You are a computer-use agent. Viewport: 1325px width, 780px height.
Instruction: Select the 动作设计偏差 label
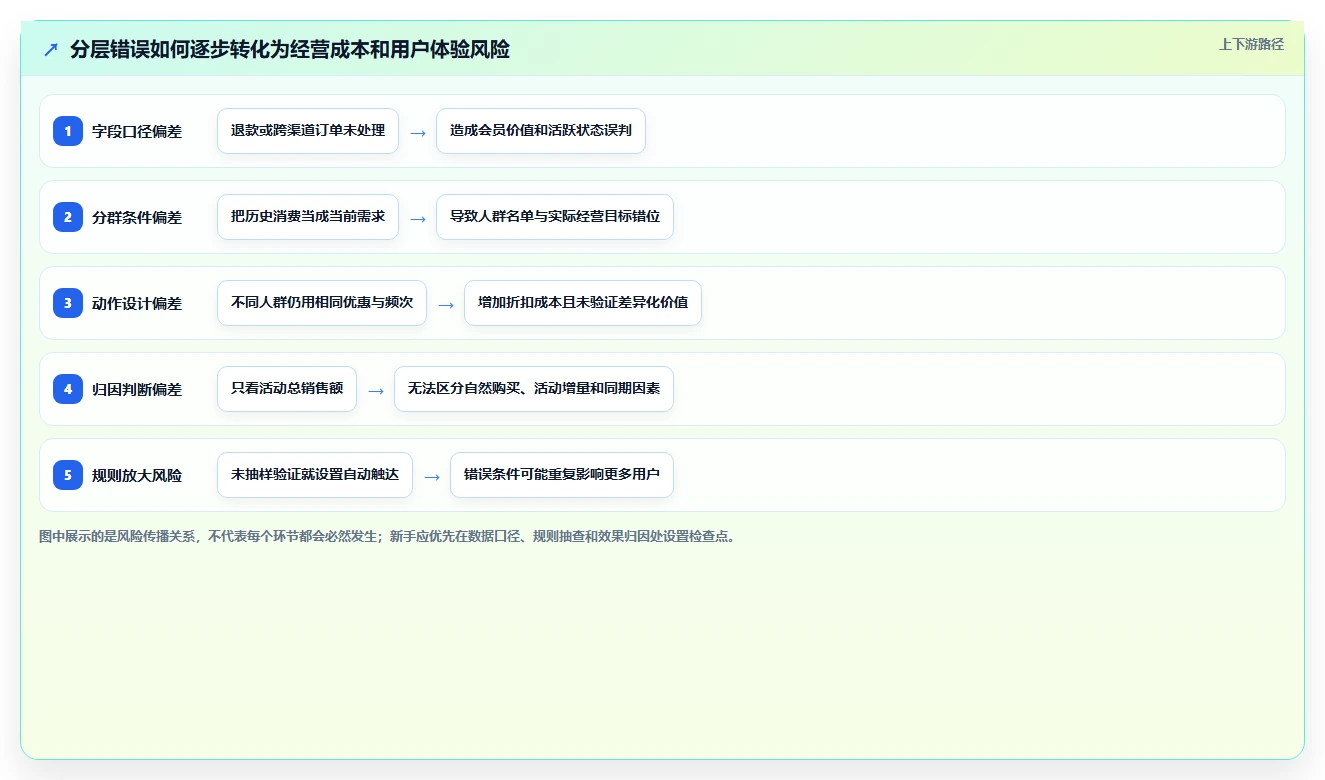click(x=137, y=303)
